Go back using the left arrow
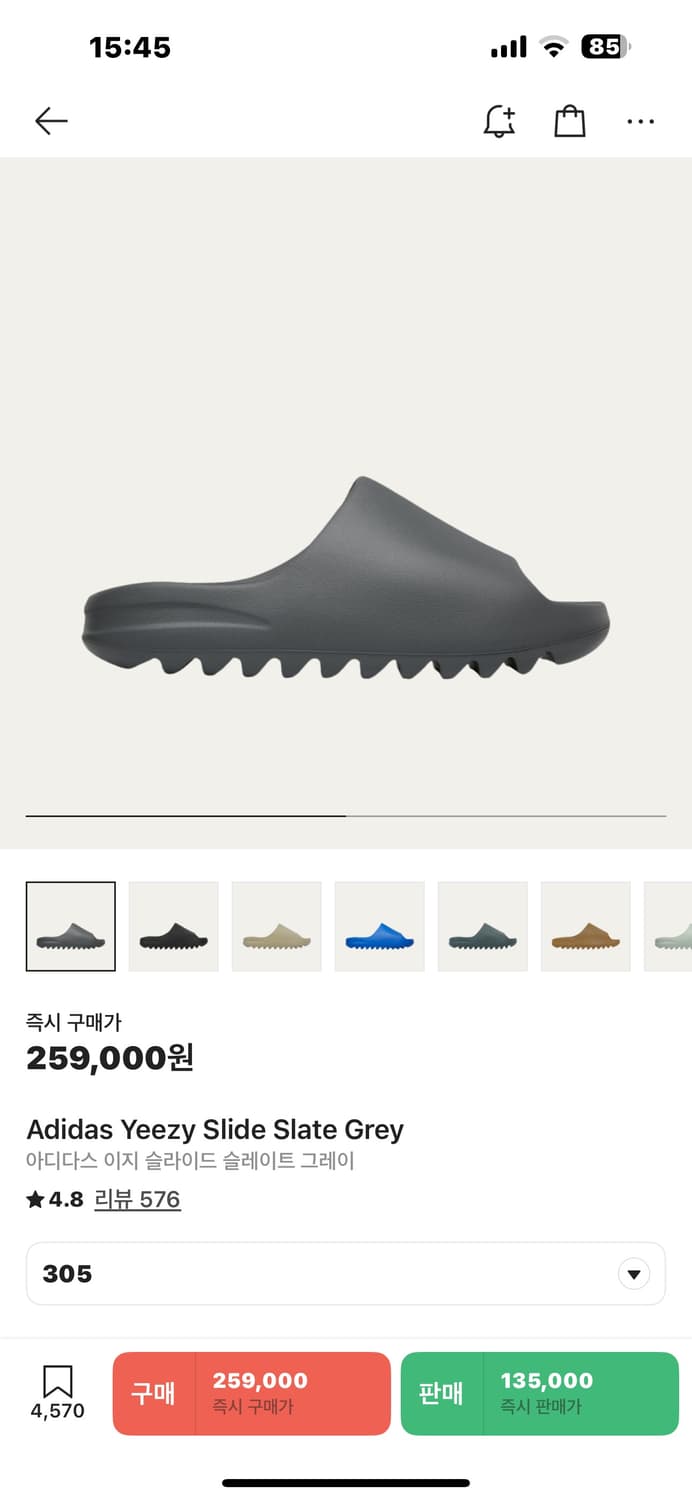 [51, 122]
